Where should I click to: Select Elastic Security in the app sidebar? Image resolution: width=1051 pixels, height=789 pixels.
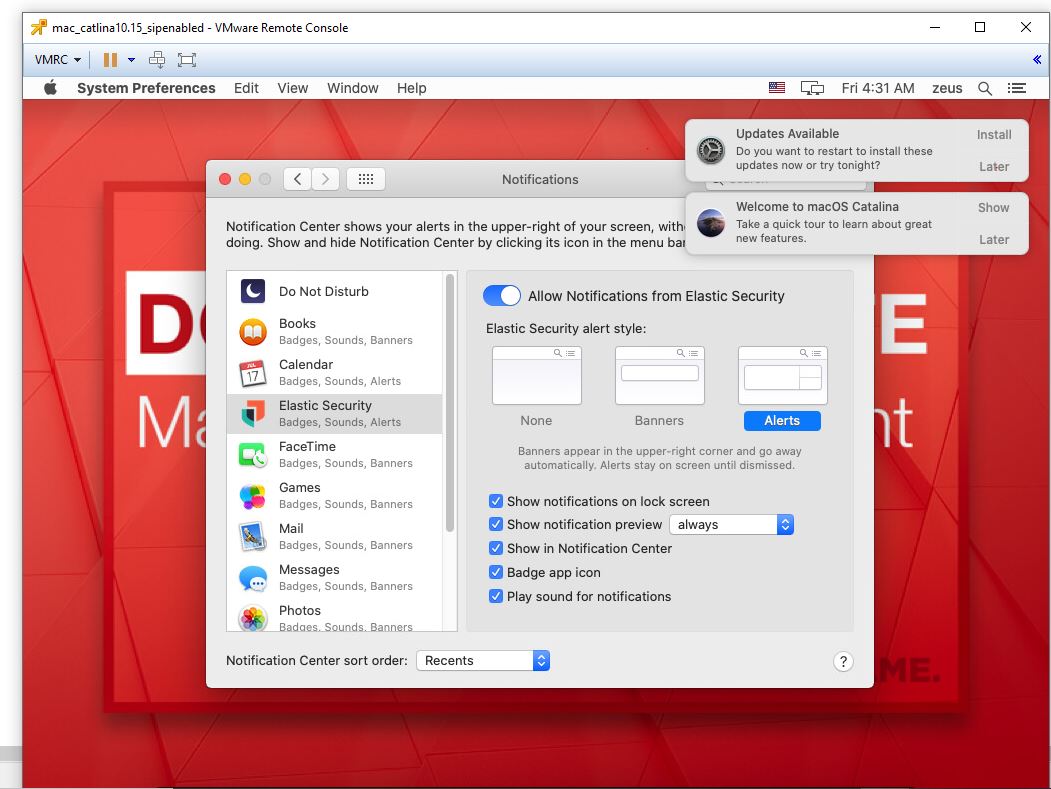[x=325, y=413]
